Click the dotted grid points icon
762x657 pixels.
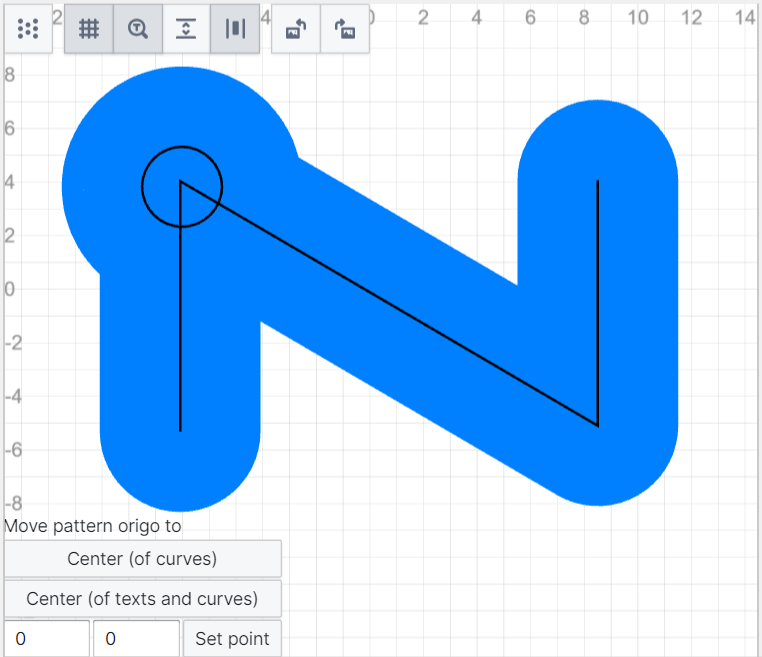(x=28, y=29)
